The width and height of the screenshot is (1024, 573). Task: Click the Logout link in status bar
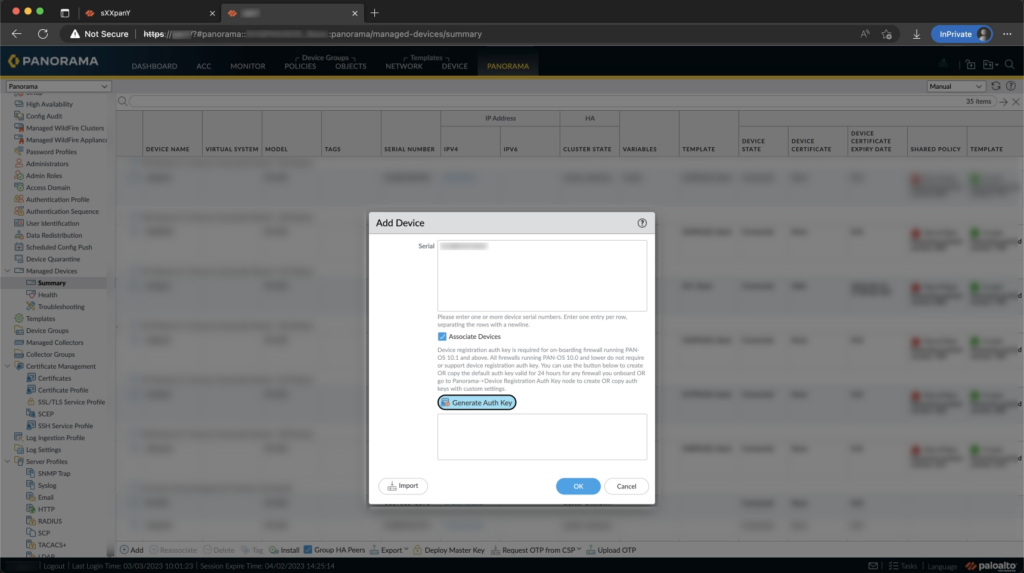[54, 566]
